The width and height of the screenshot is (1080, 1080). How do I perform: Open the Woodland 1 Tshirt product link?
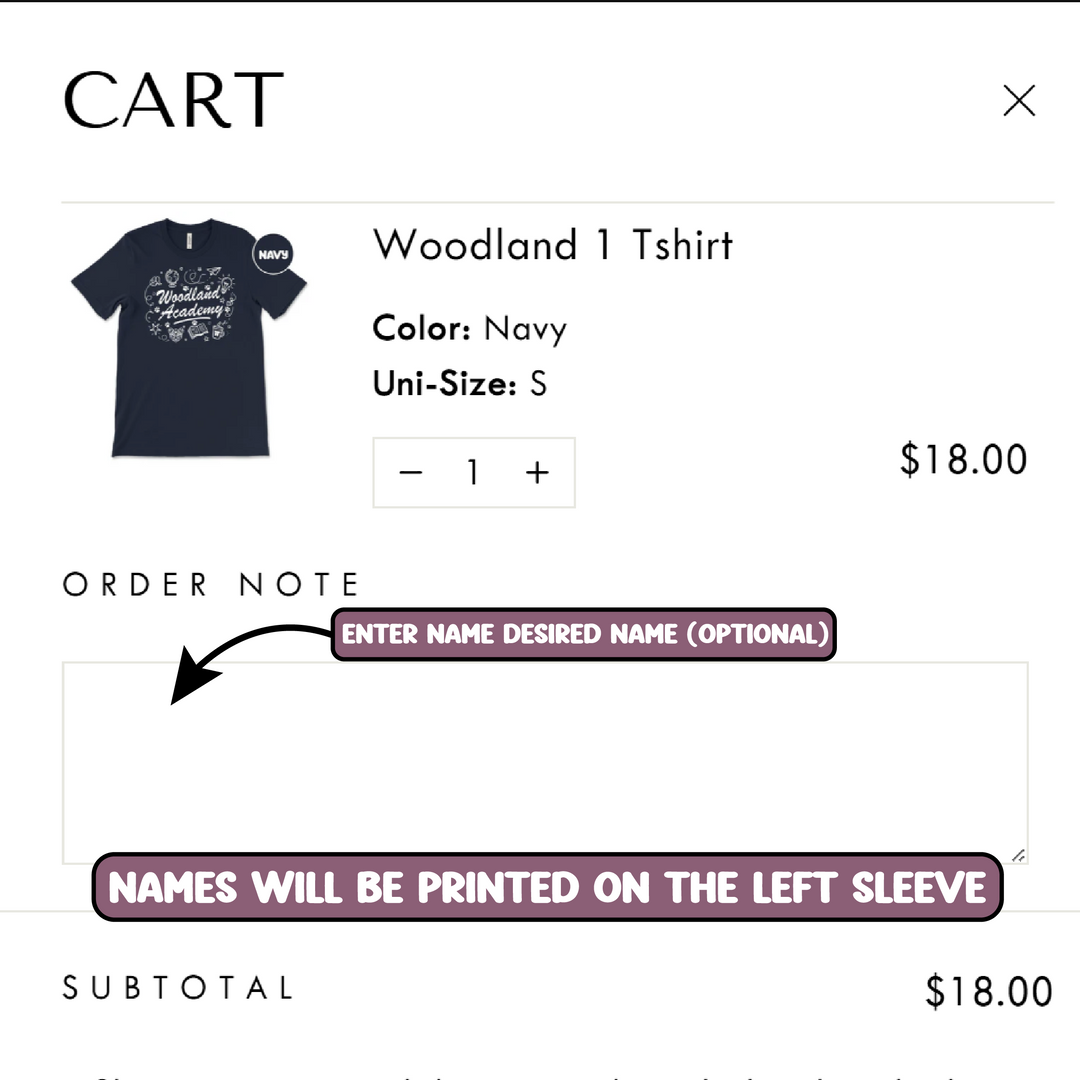point(553,243)
